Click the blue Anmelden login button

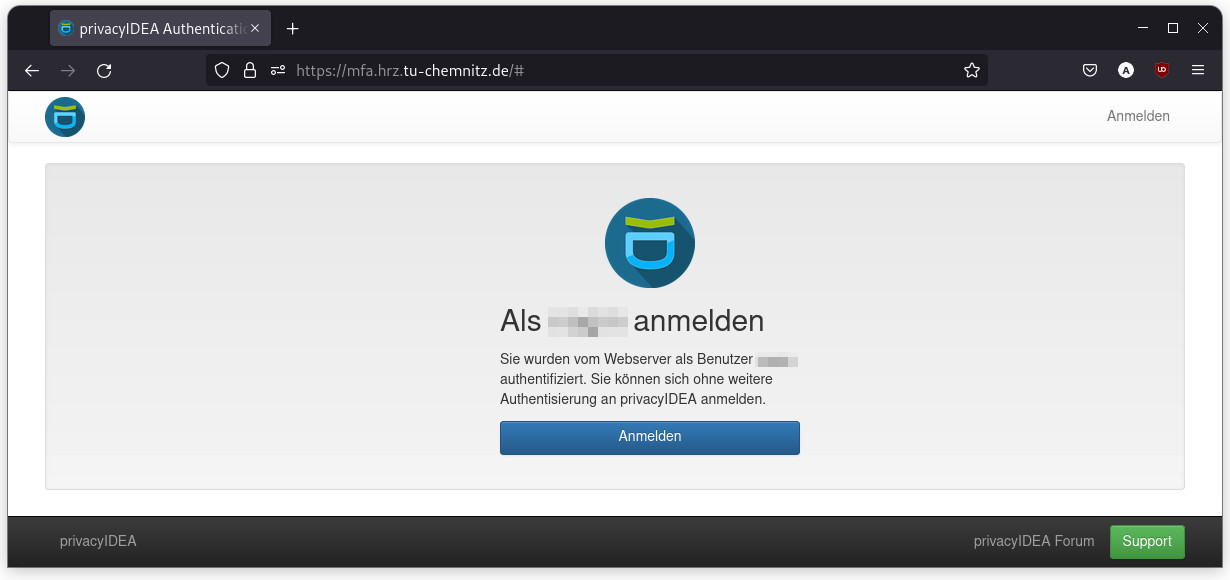tap(650, 437)
